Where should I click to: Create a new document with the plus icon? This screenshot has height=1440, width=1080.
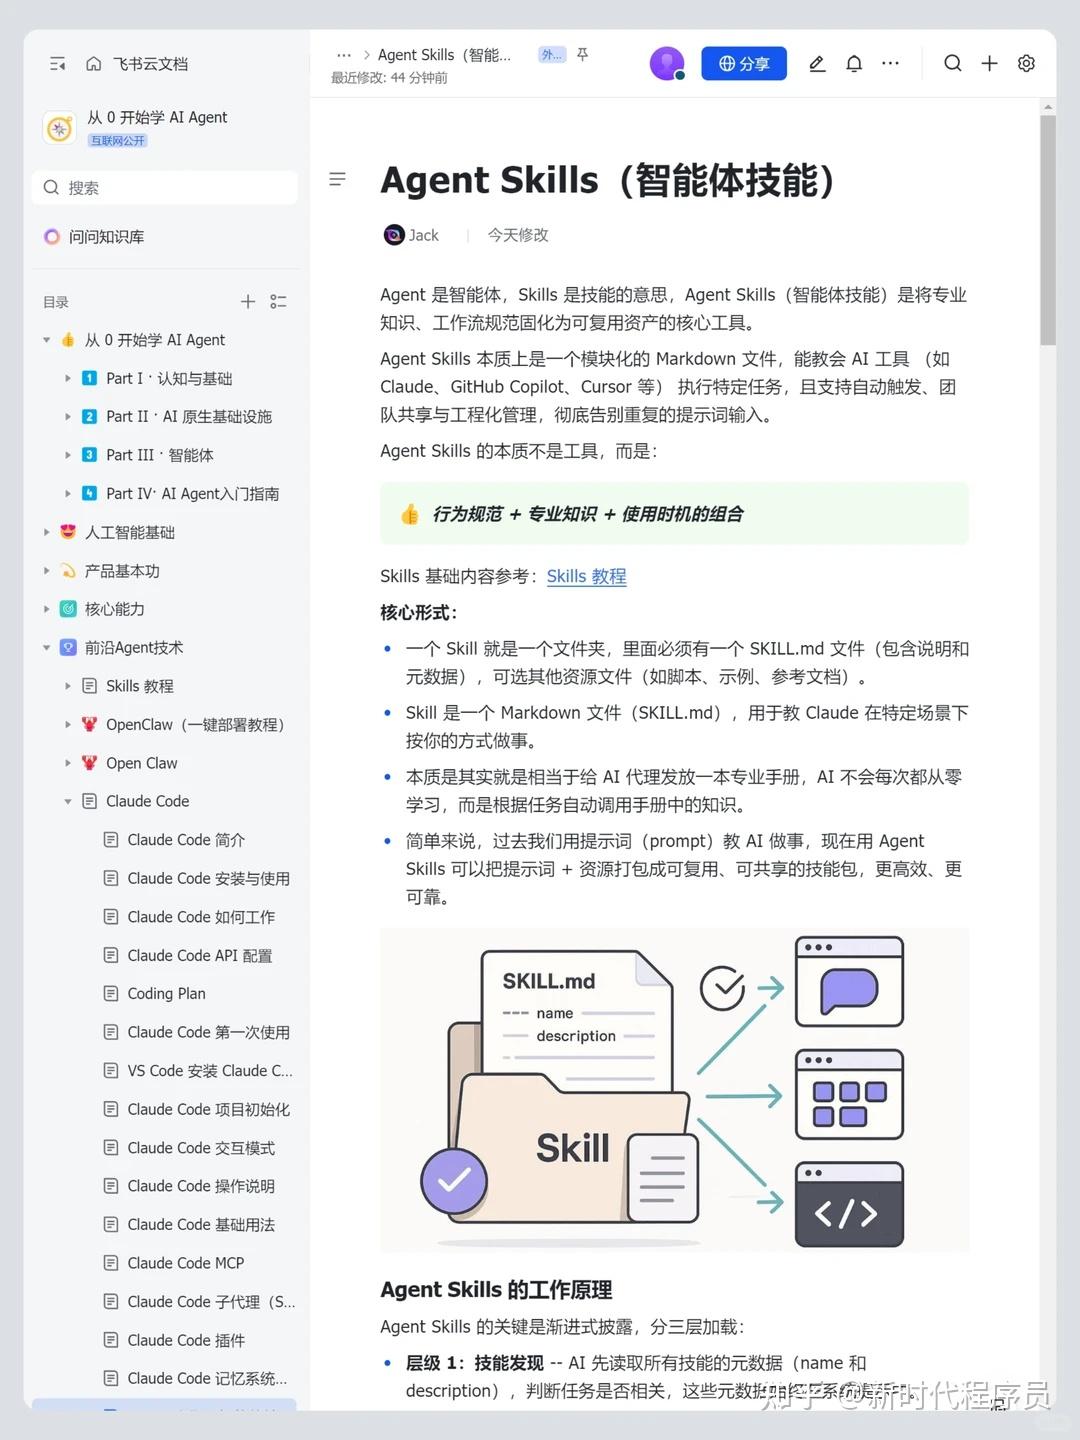[989, 63]
